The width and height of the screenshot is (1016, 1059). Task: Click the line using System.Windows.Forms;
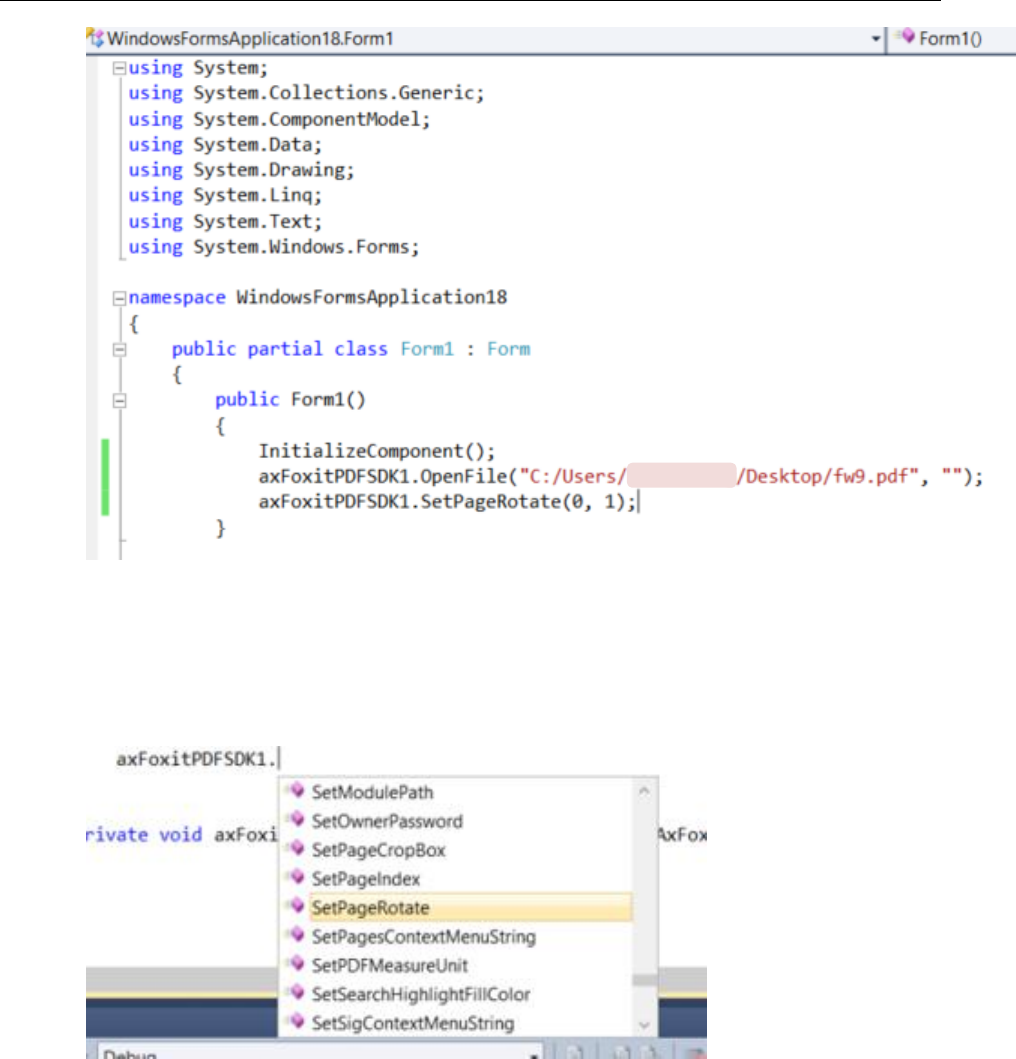(x=274, y=247)
